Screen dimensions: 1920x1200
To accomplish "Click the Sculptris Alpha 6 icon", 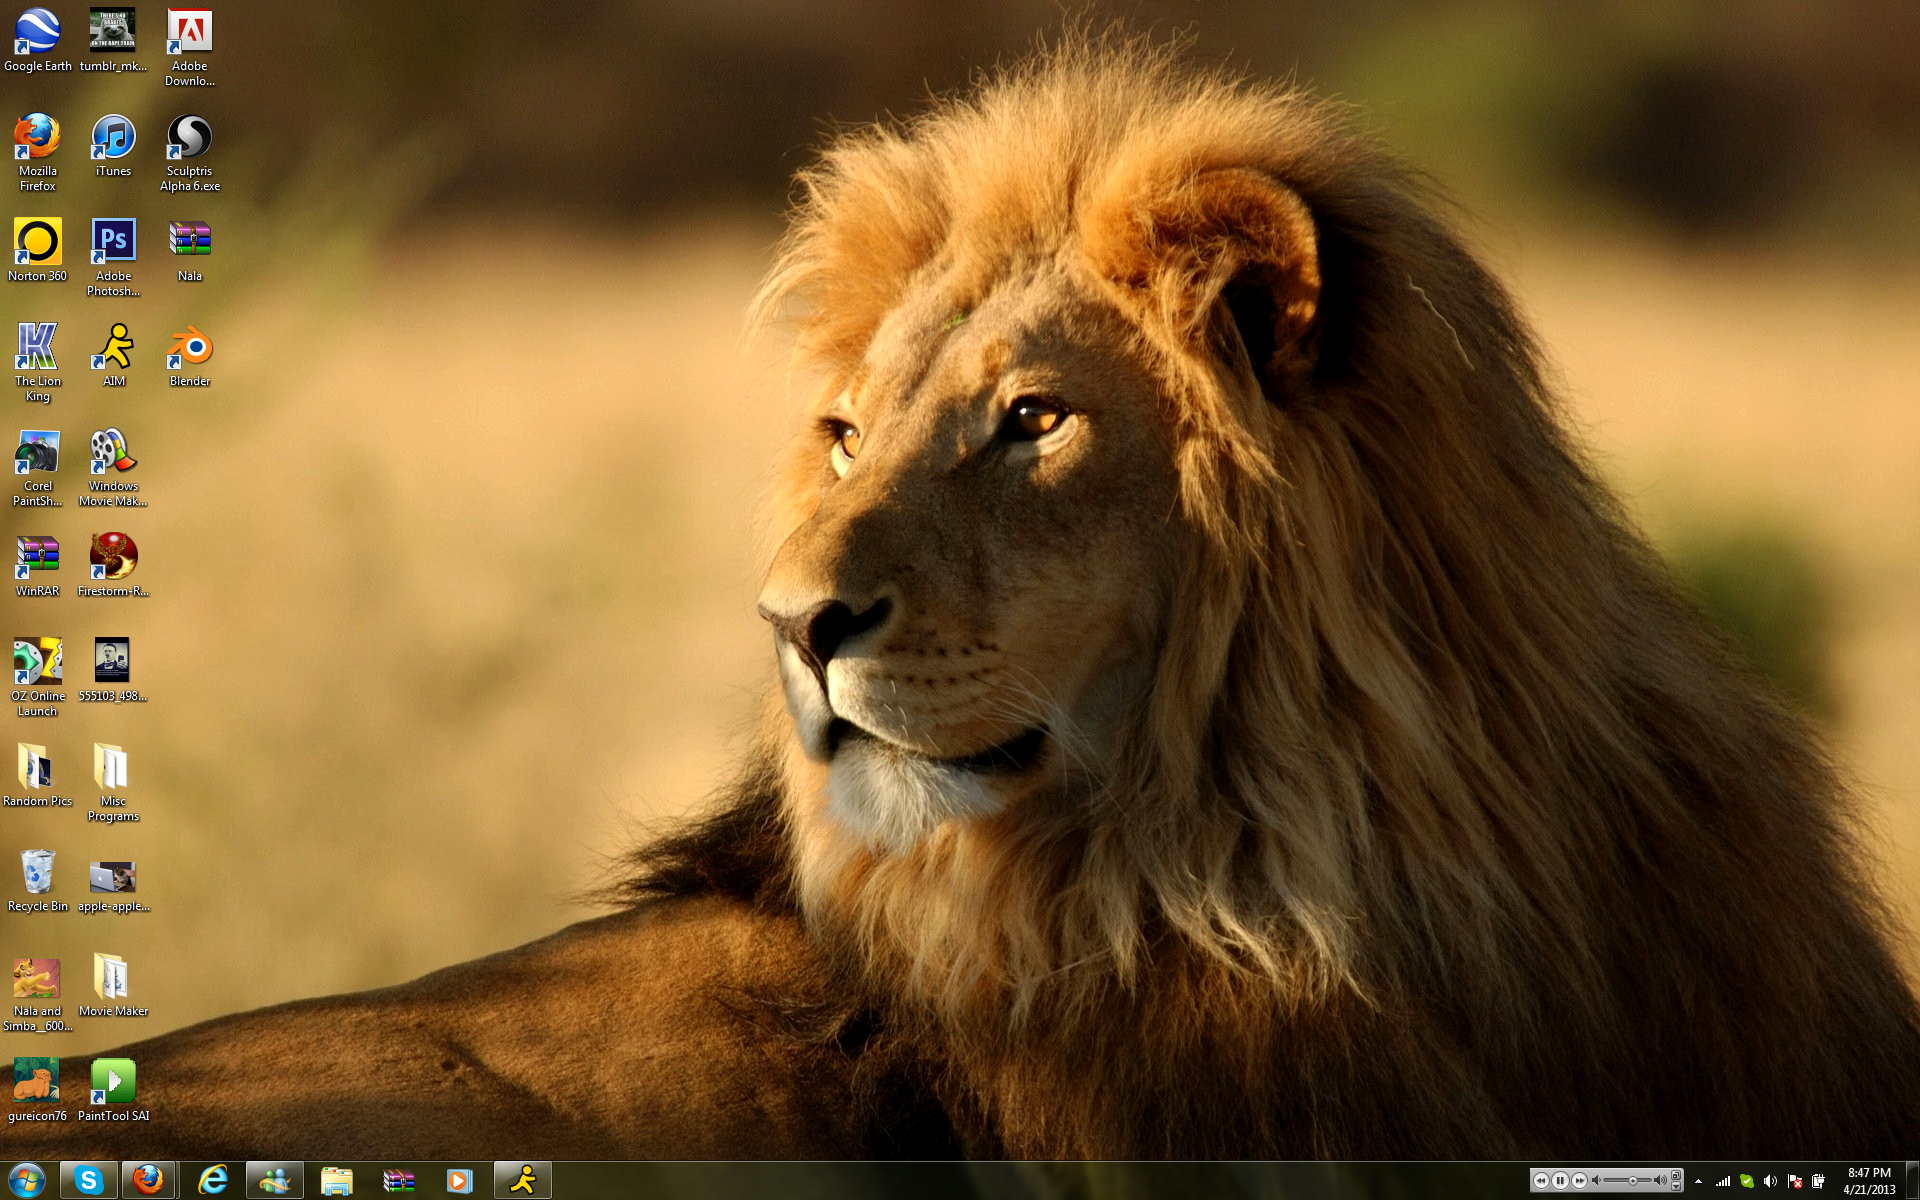I will tap(189, 138).
